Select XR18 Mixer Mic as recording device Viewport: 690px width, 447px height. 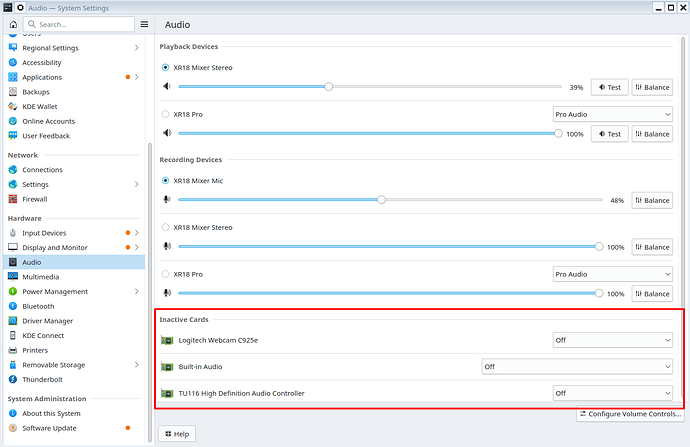(x=165, y=180)
